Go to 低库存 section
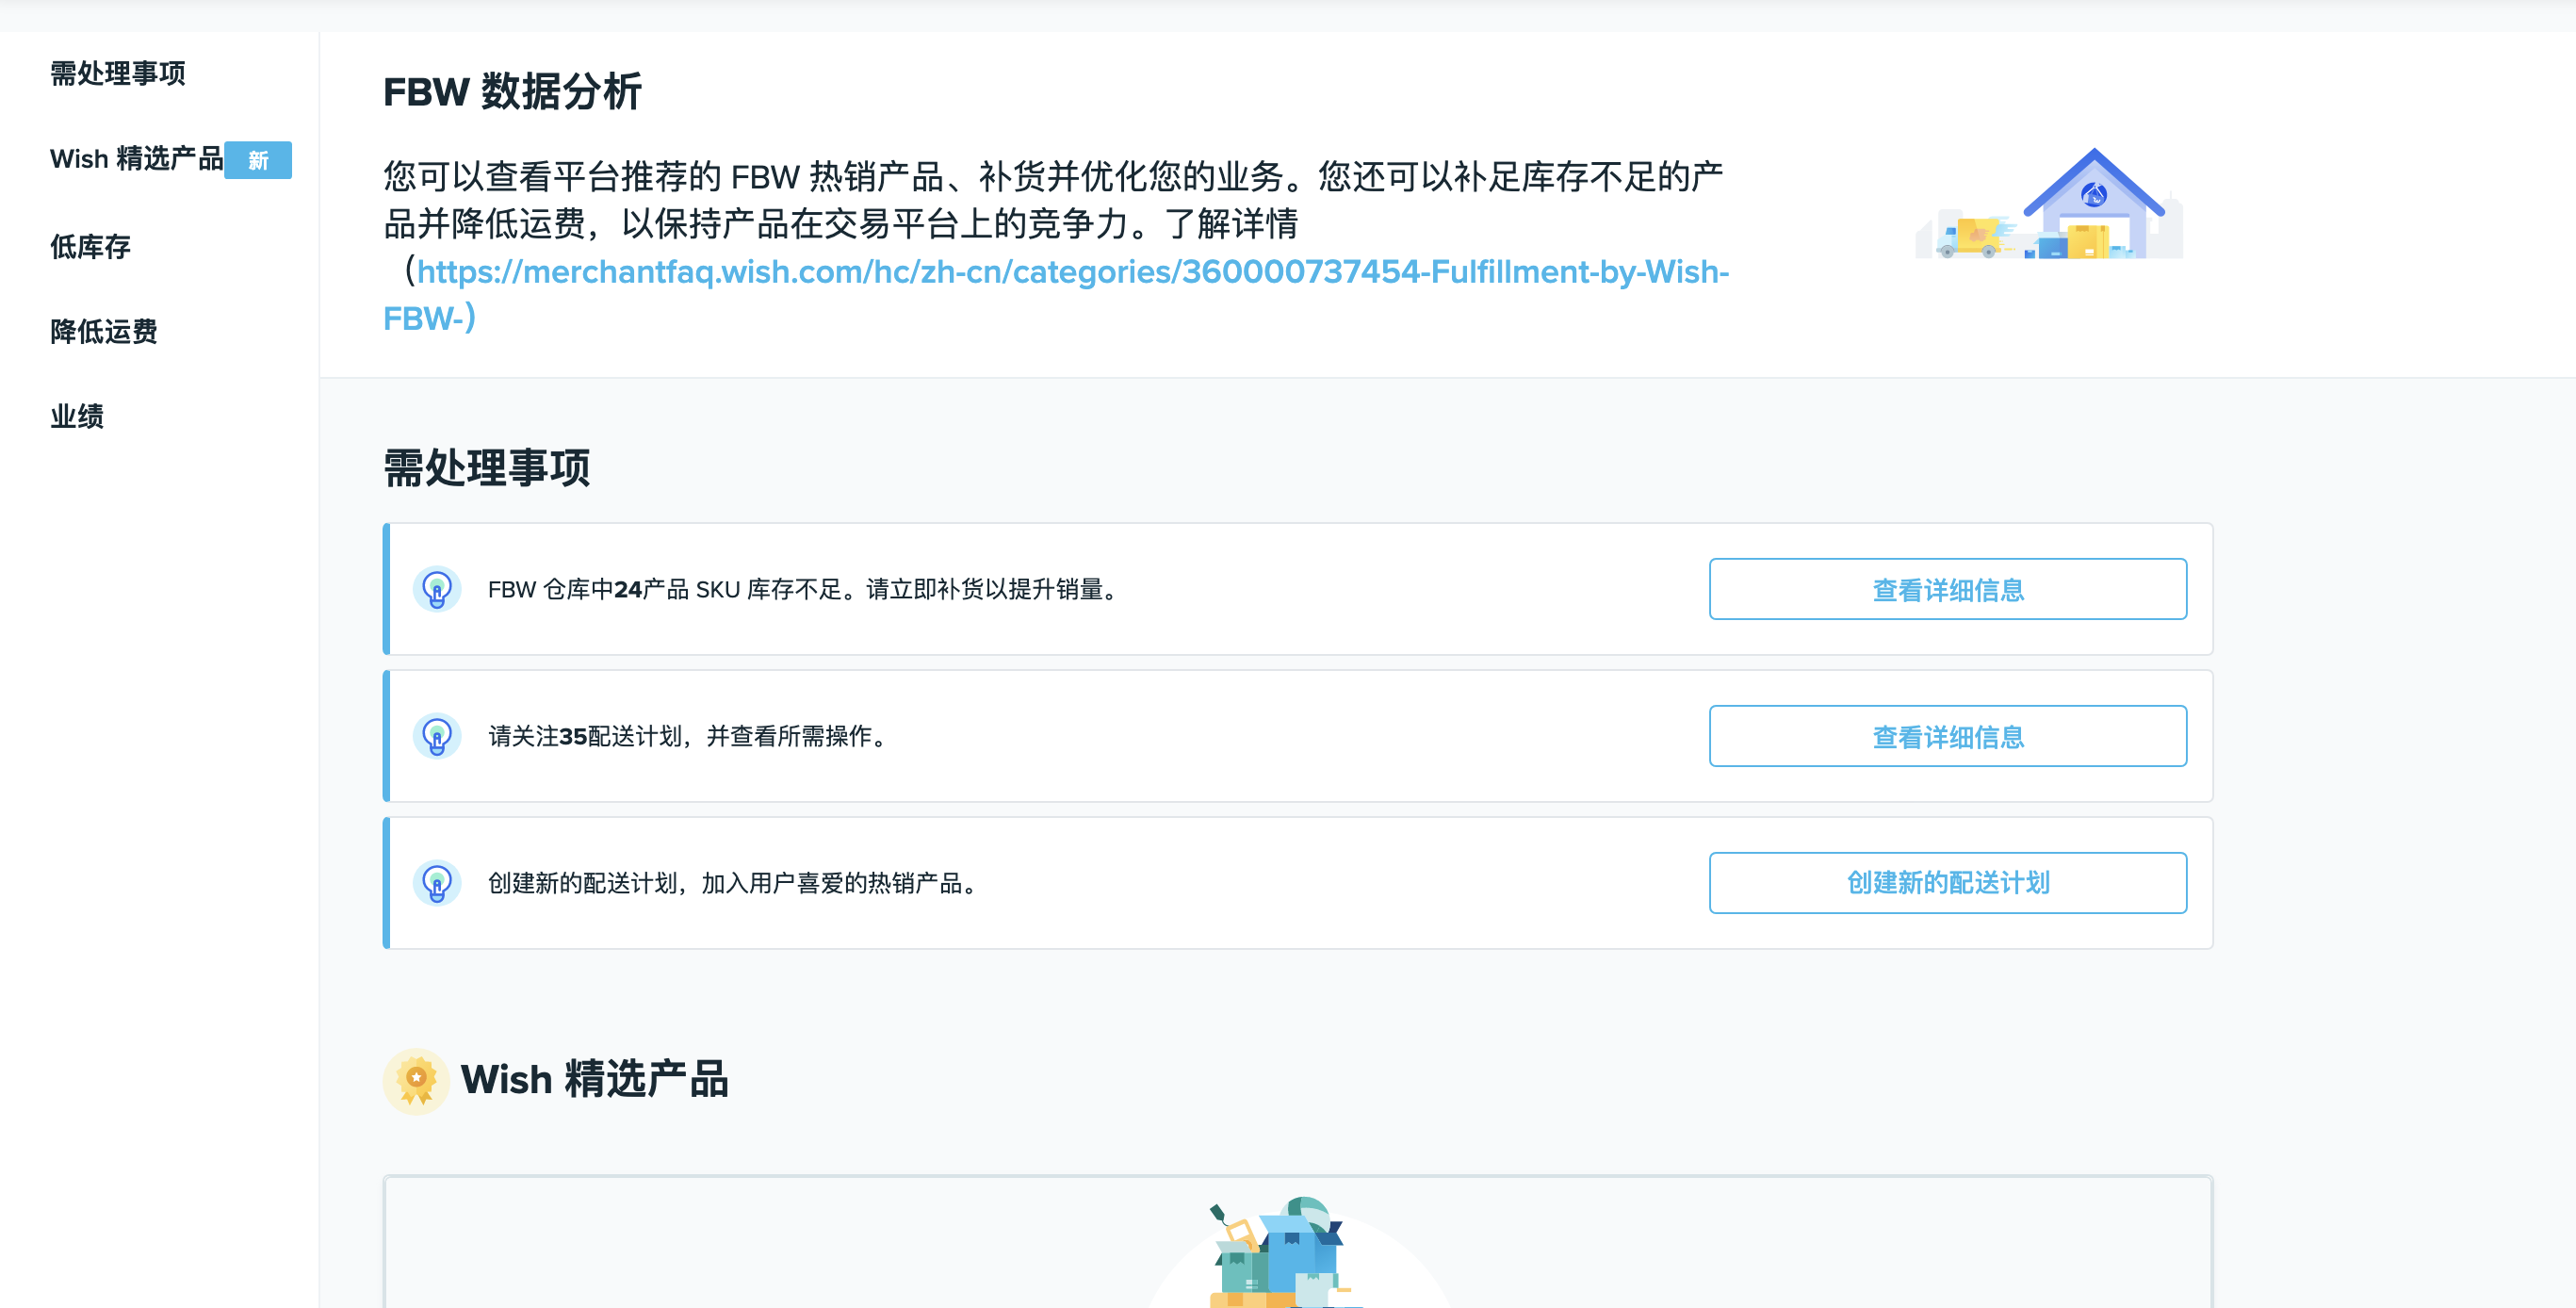This screenshot has width=2576, height=1308. coord(91,246)
